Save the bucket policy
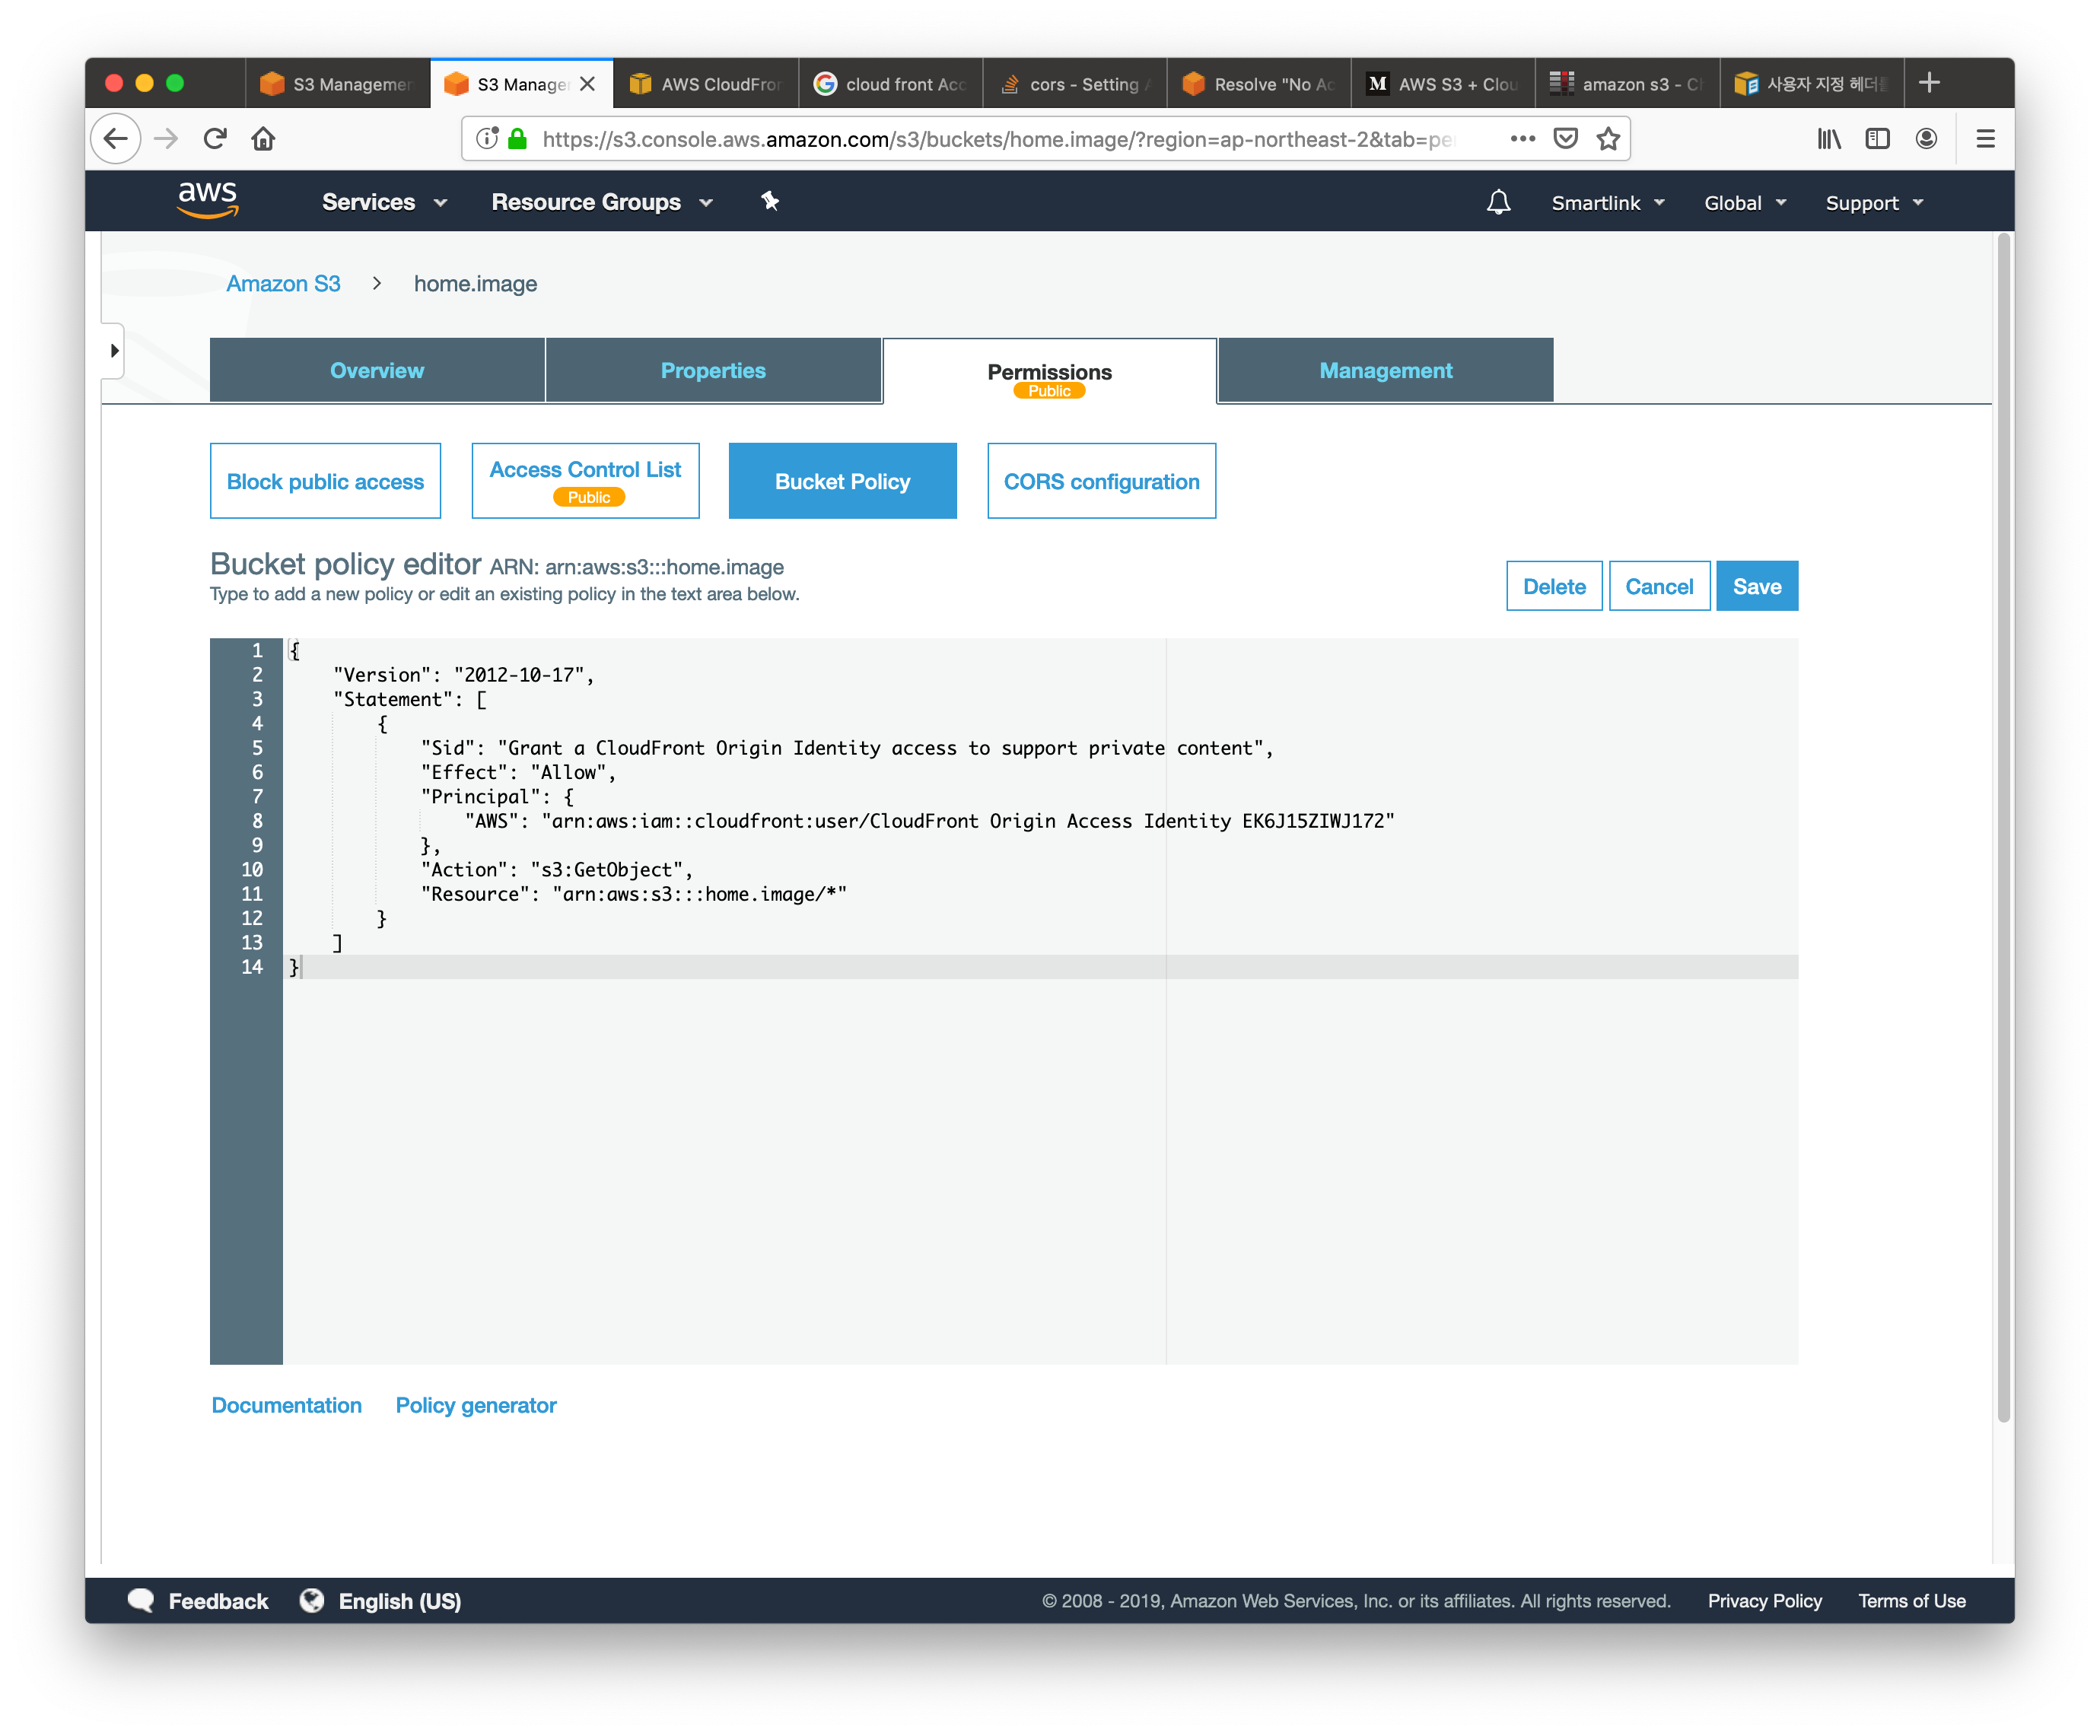The width and height of the screenshot is (2100, 1736). coord(1756,587)
